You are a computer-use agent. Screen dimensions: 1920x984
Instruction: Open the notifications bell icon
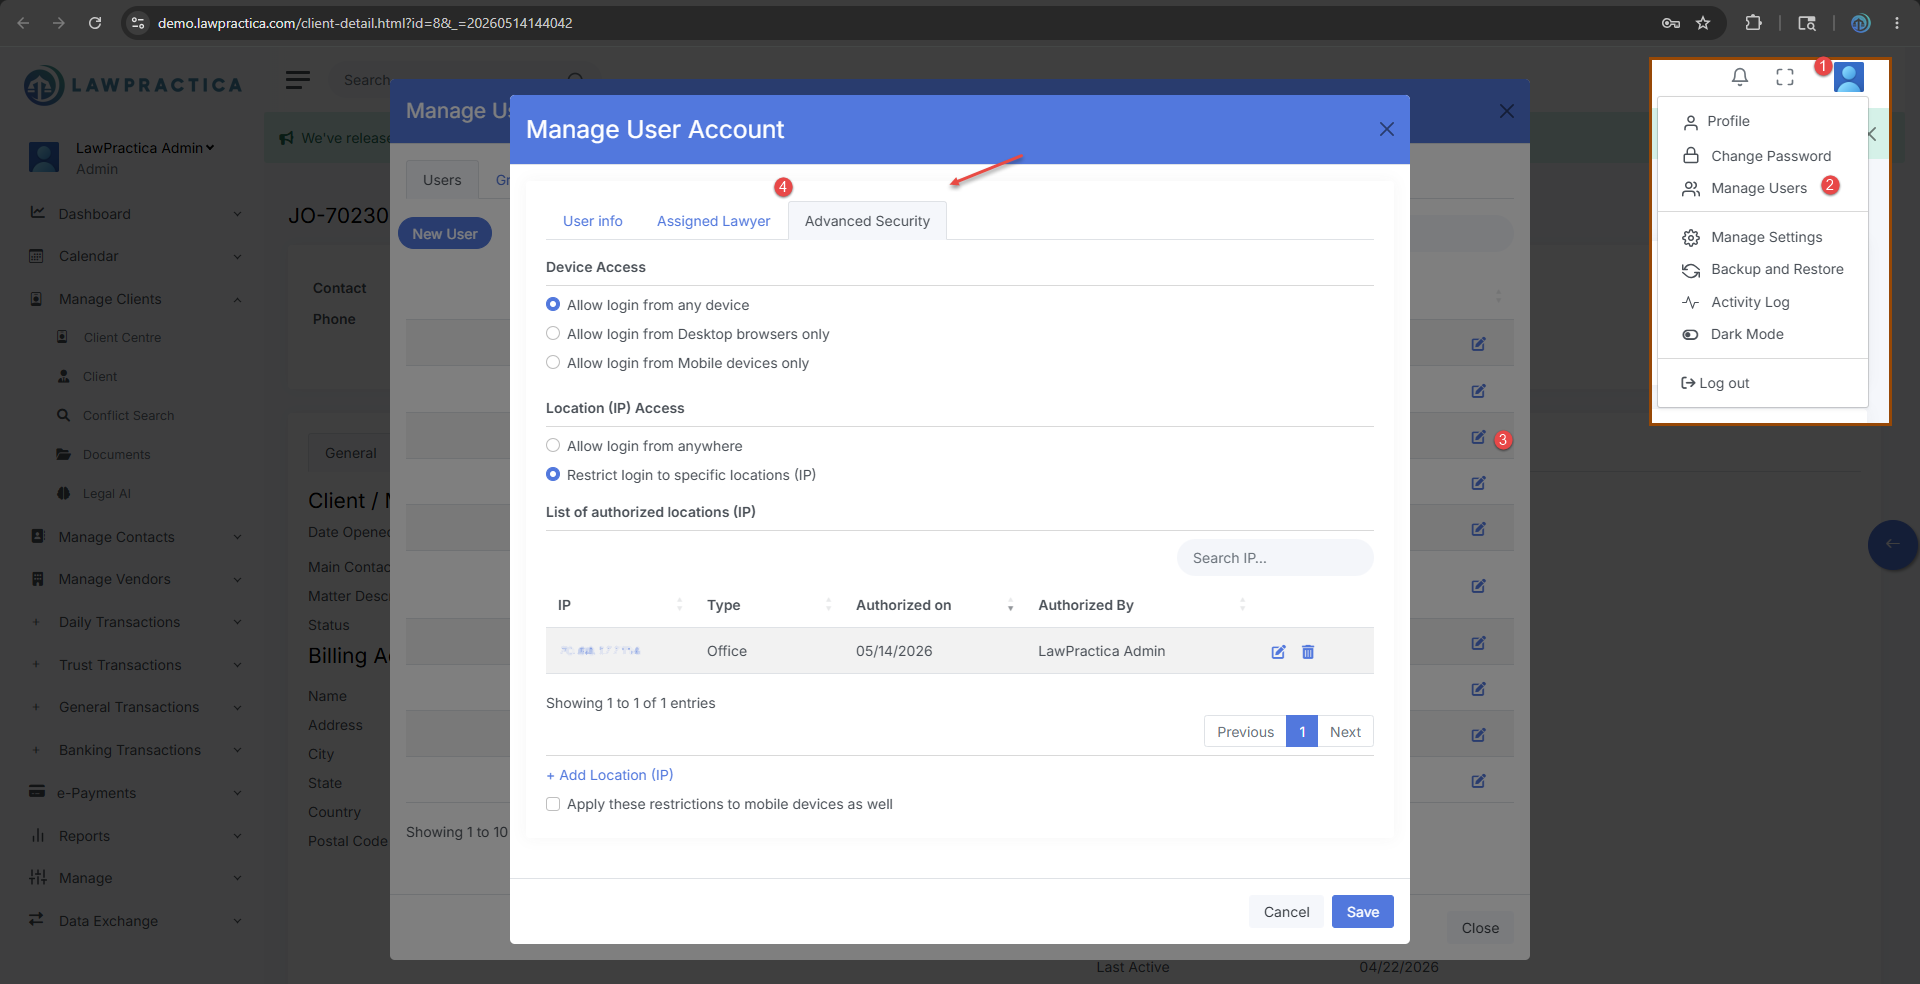click(1740, 77)
